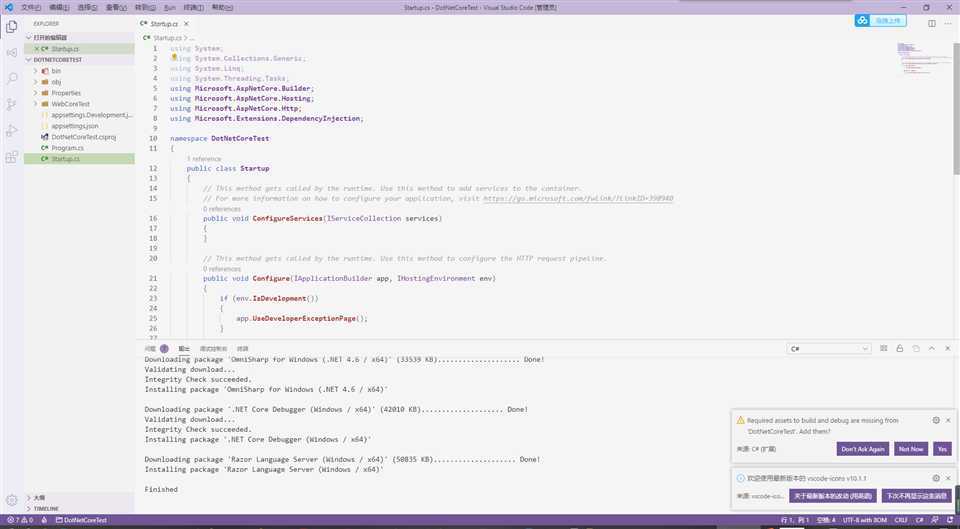960x529 pixels.
Task: Close Startup.cs in open editors list
Action: [x=37, y=48]
